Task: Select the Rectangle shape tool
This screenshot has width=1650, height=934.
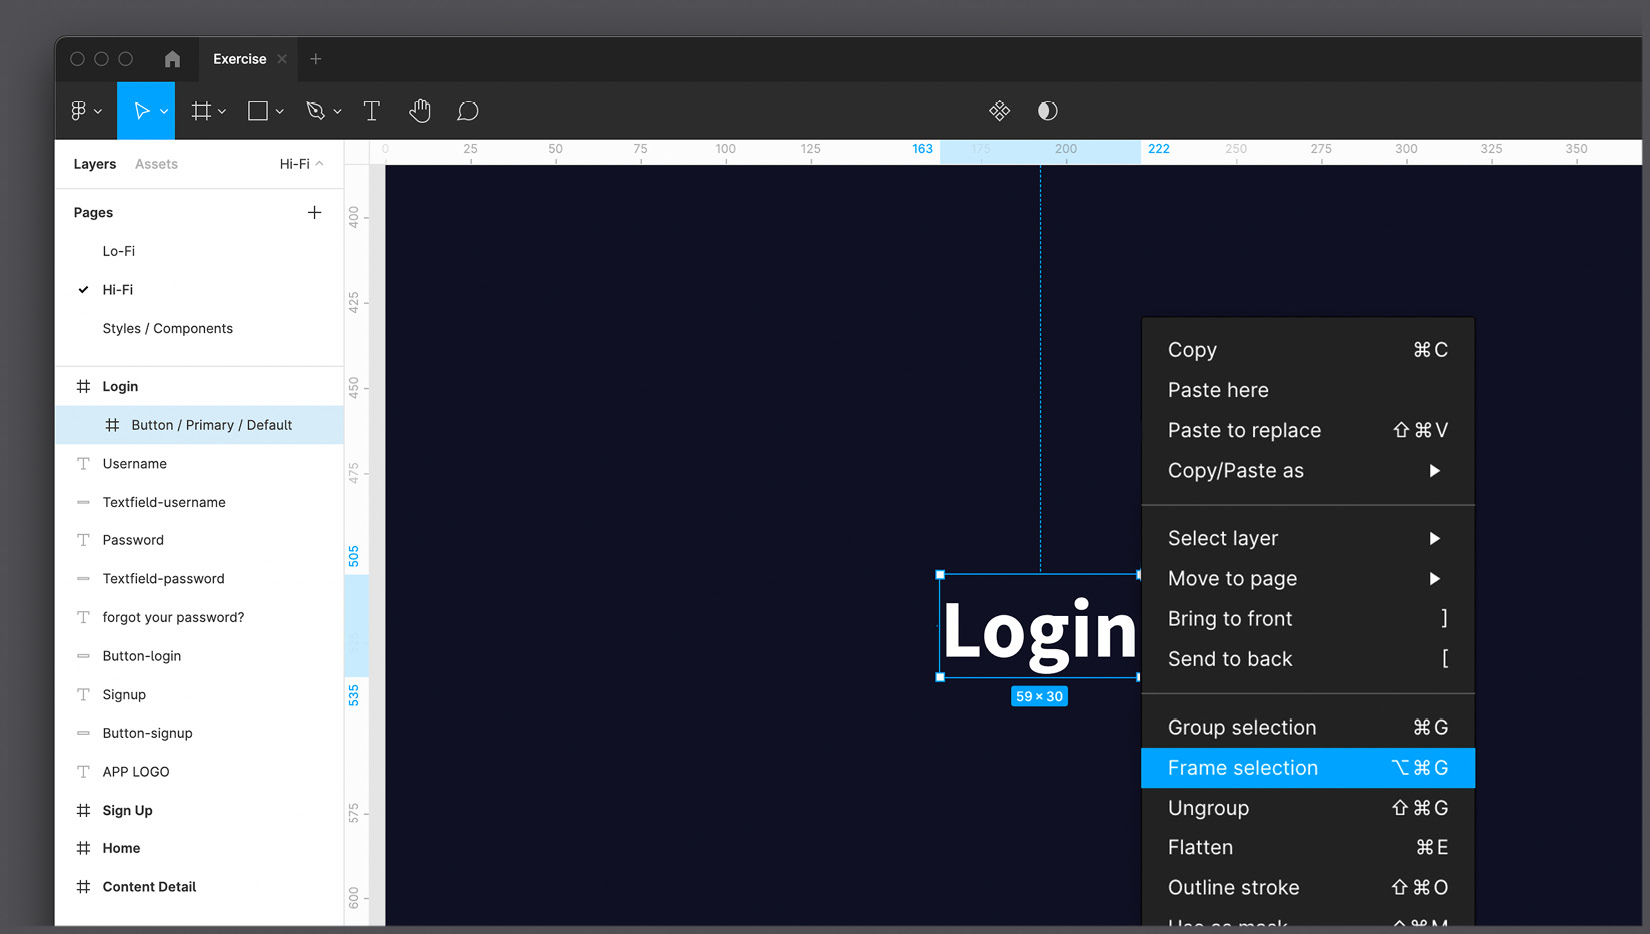Action: click(x=258, y=111)
